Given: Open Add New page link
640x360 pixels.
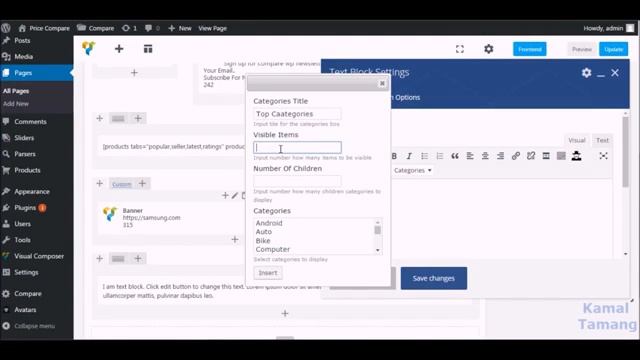Looking at the screenshot, I should (x=16, y=104).
